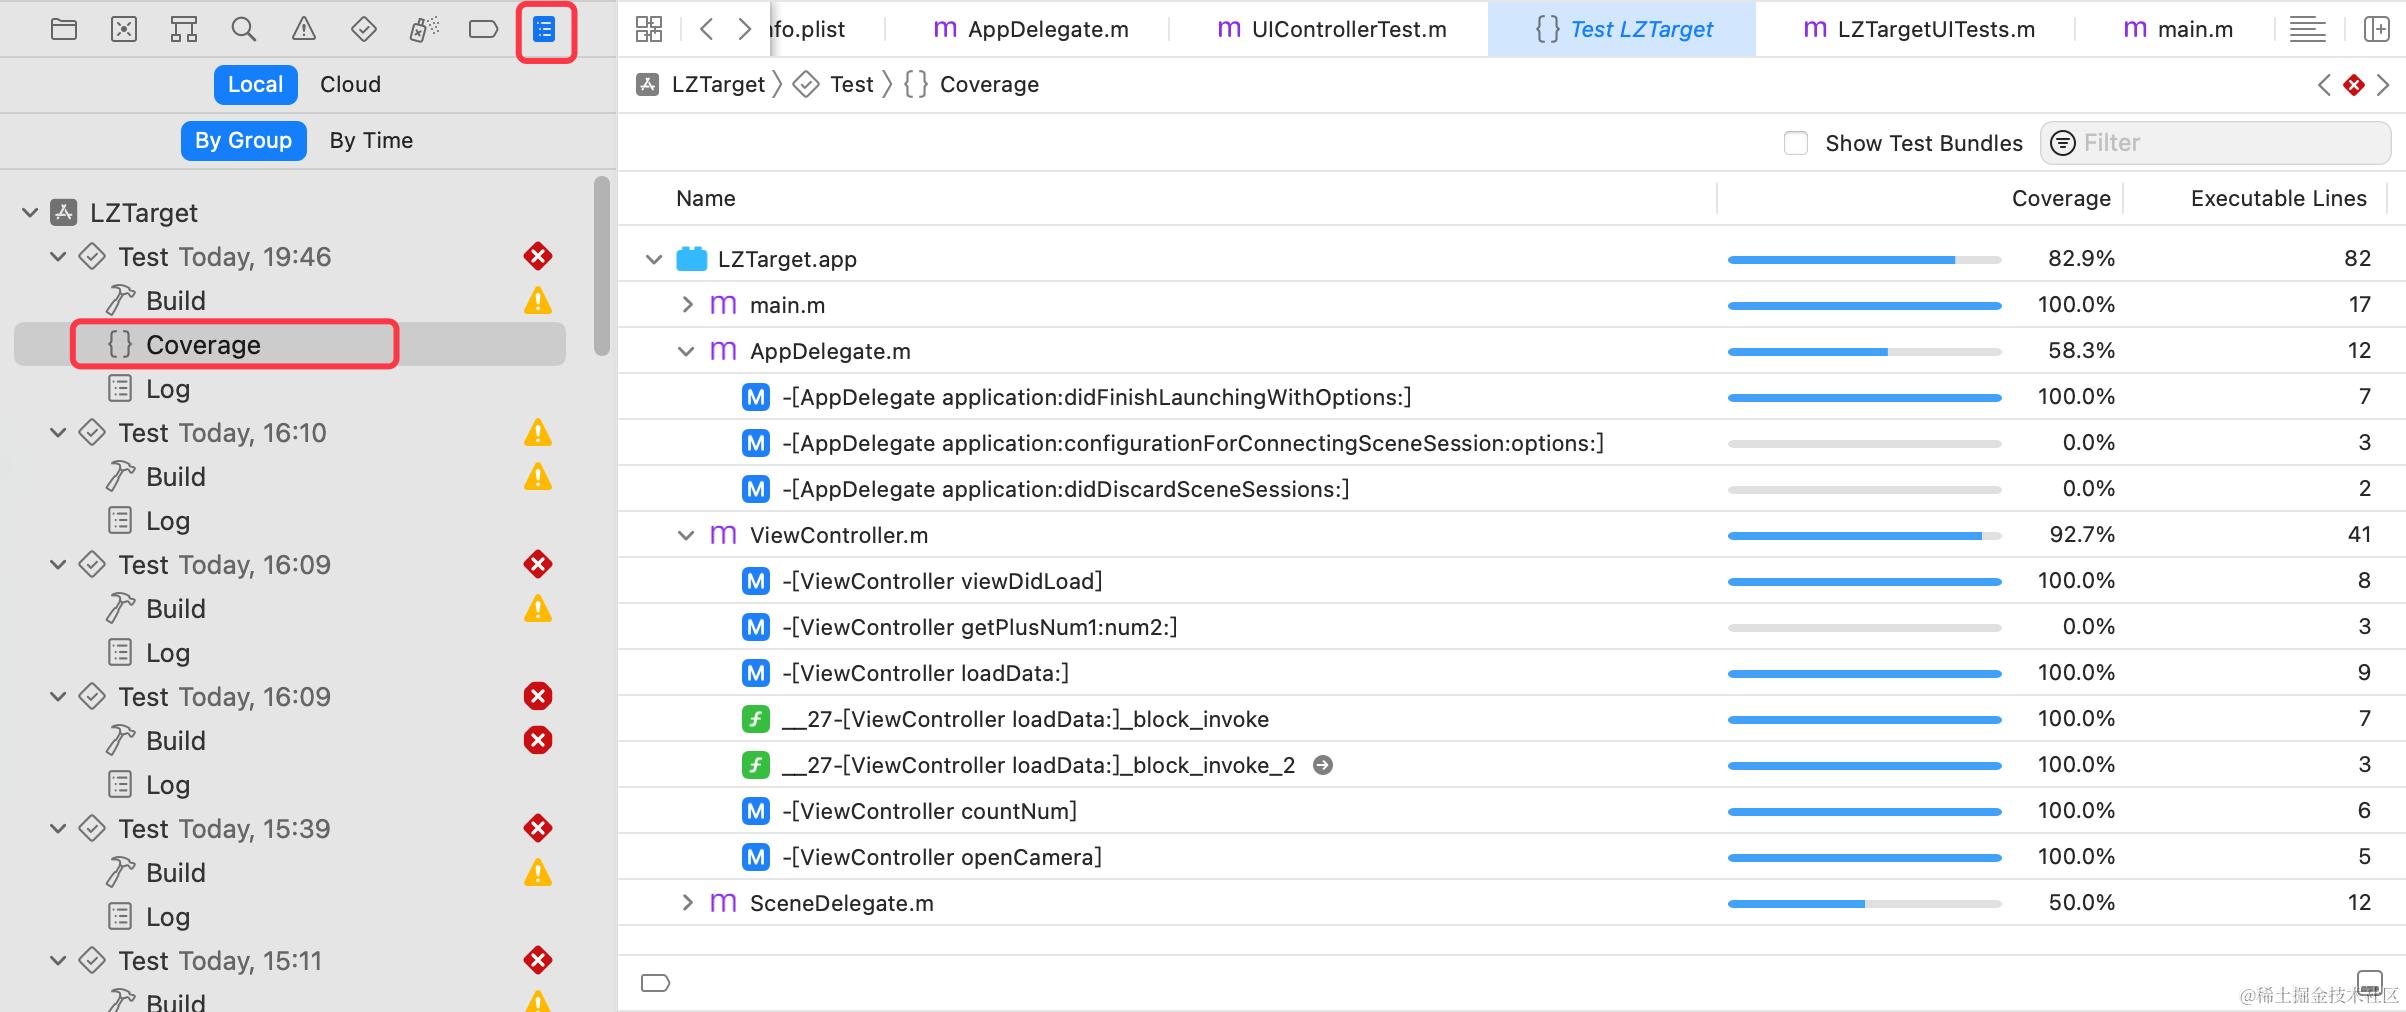Click the filter icon in Filter field
2406x1012 pixels.
point(2063,143)
